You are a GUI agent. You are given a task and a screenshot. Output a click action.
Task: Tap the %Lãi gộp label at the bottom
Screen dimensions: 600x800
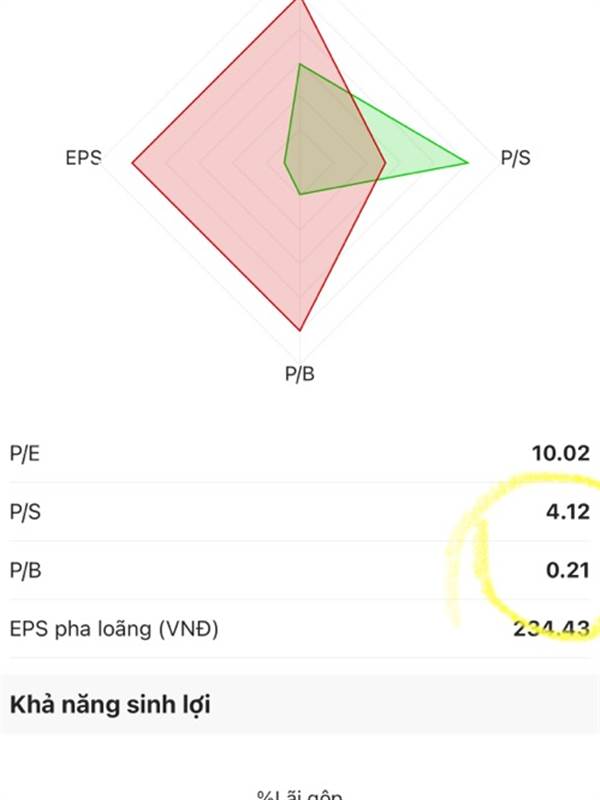pos(299,794)
